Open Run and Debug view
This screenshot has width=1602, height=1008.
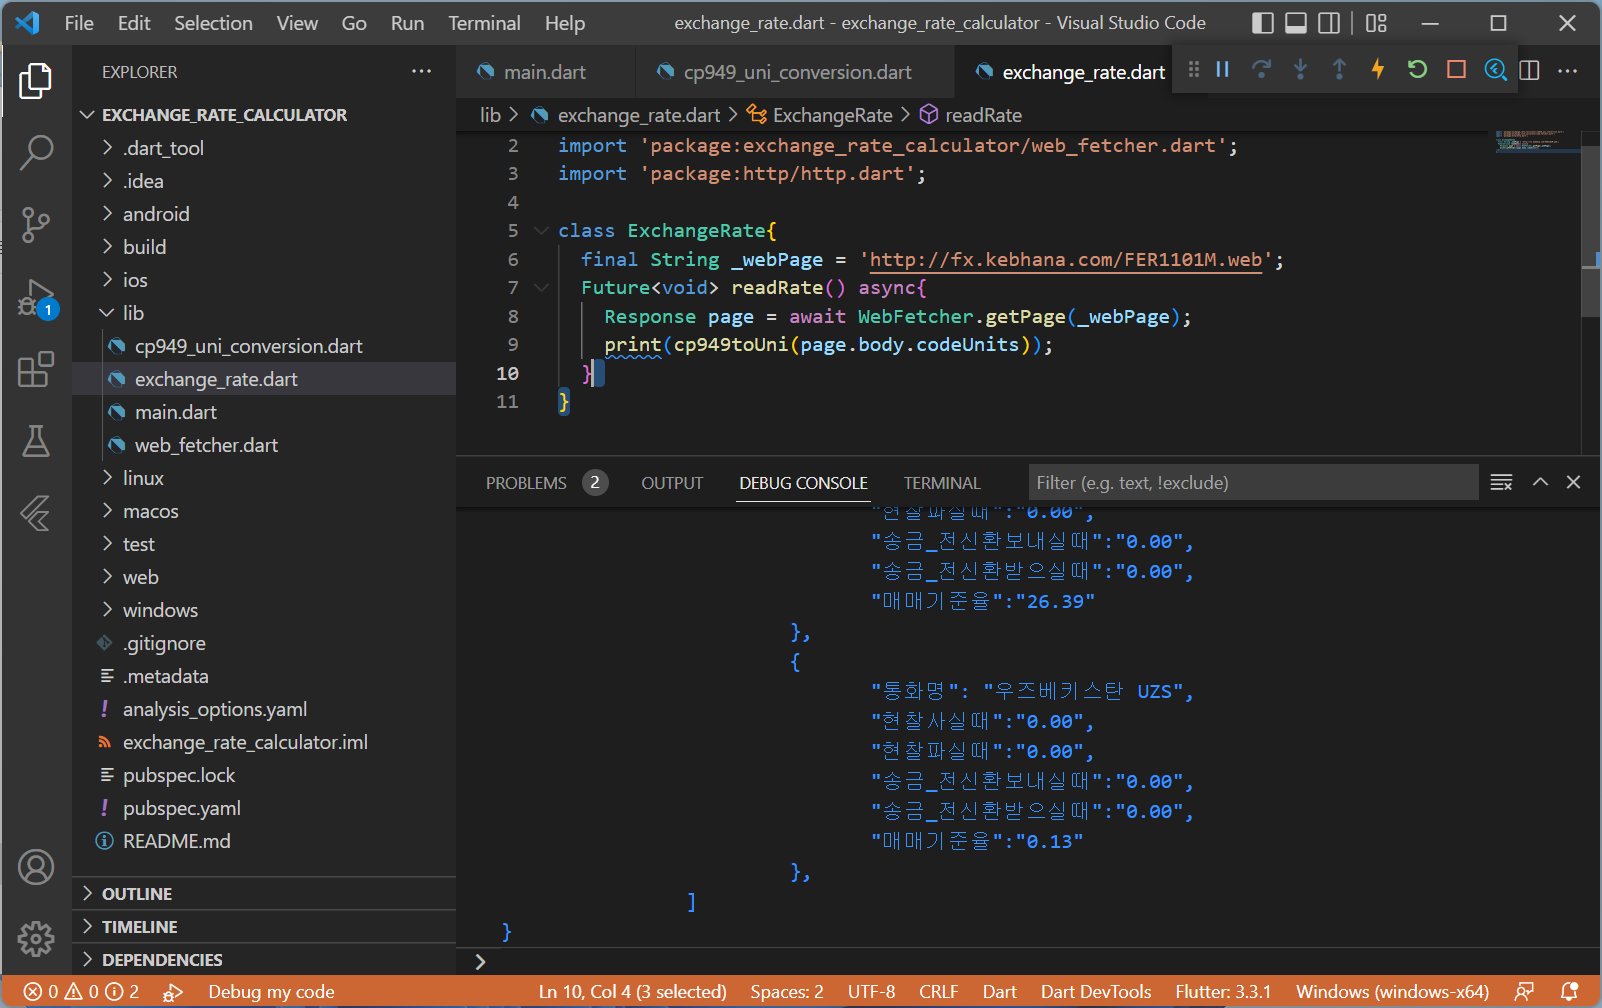(36, 298)
